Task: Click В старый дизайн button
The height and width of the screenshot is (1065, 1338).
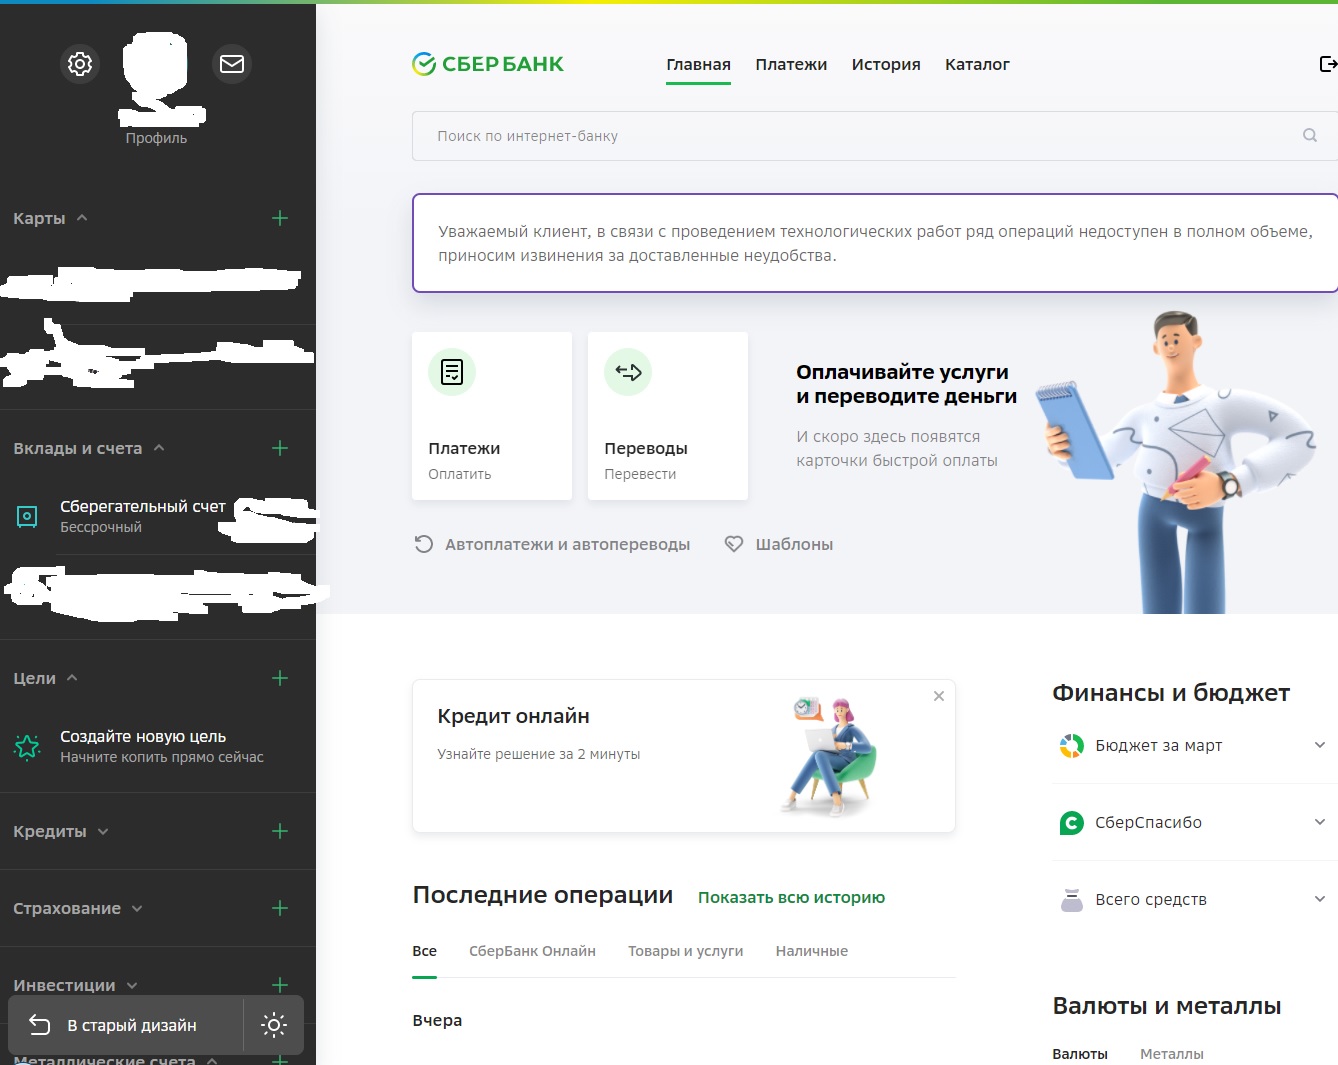Action: 126,1025
